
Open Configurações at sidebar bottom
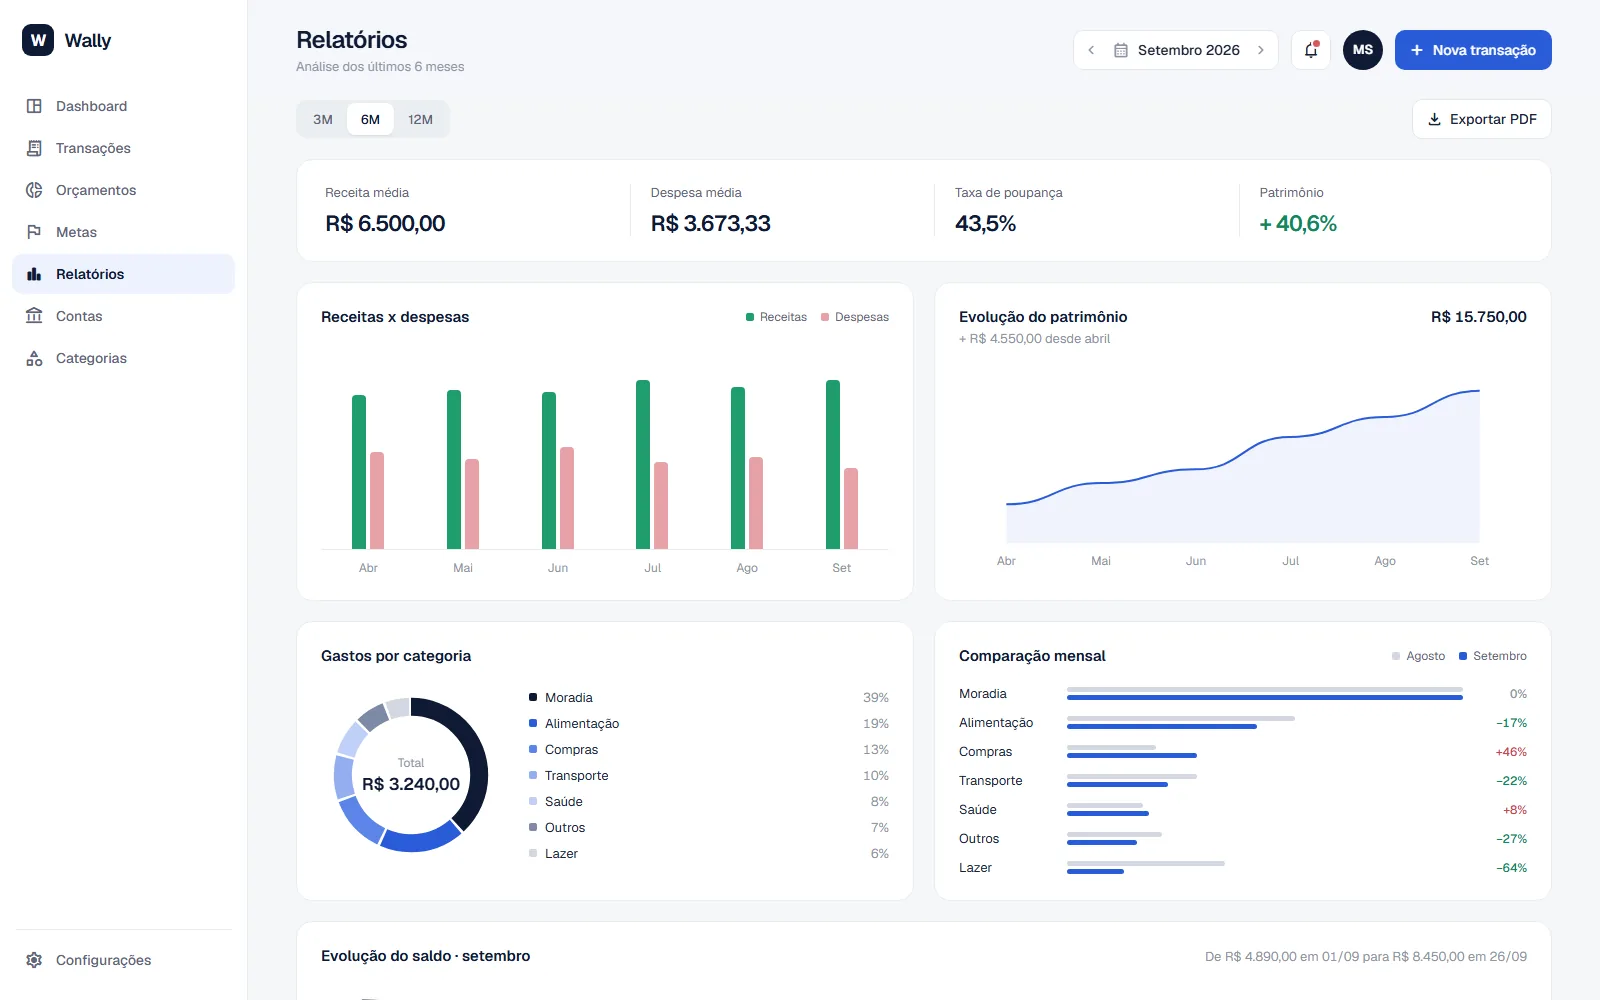[123, 960]
